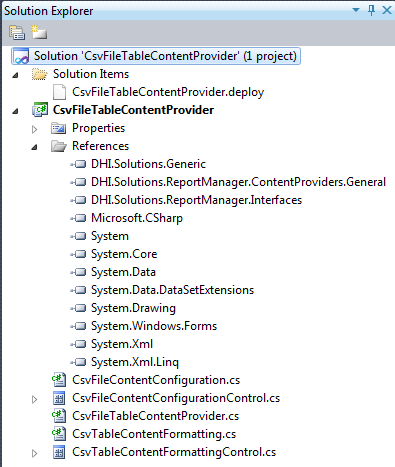The image size is (395, 467).
Task: Select CsvFileTableContentProvider.cs file
Action: point(156,416)
